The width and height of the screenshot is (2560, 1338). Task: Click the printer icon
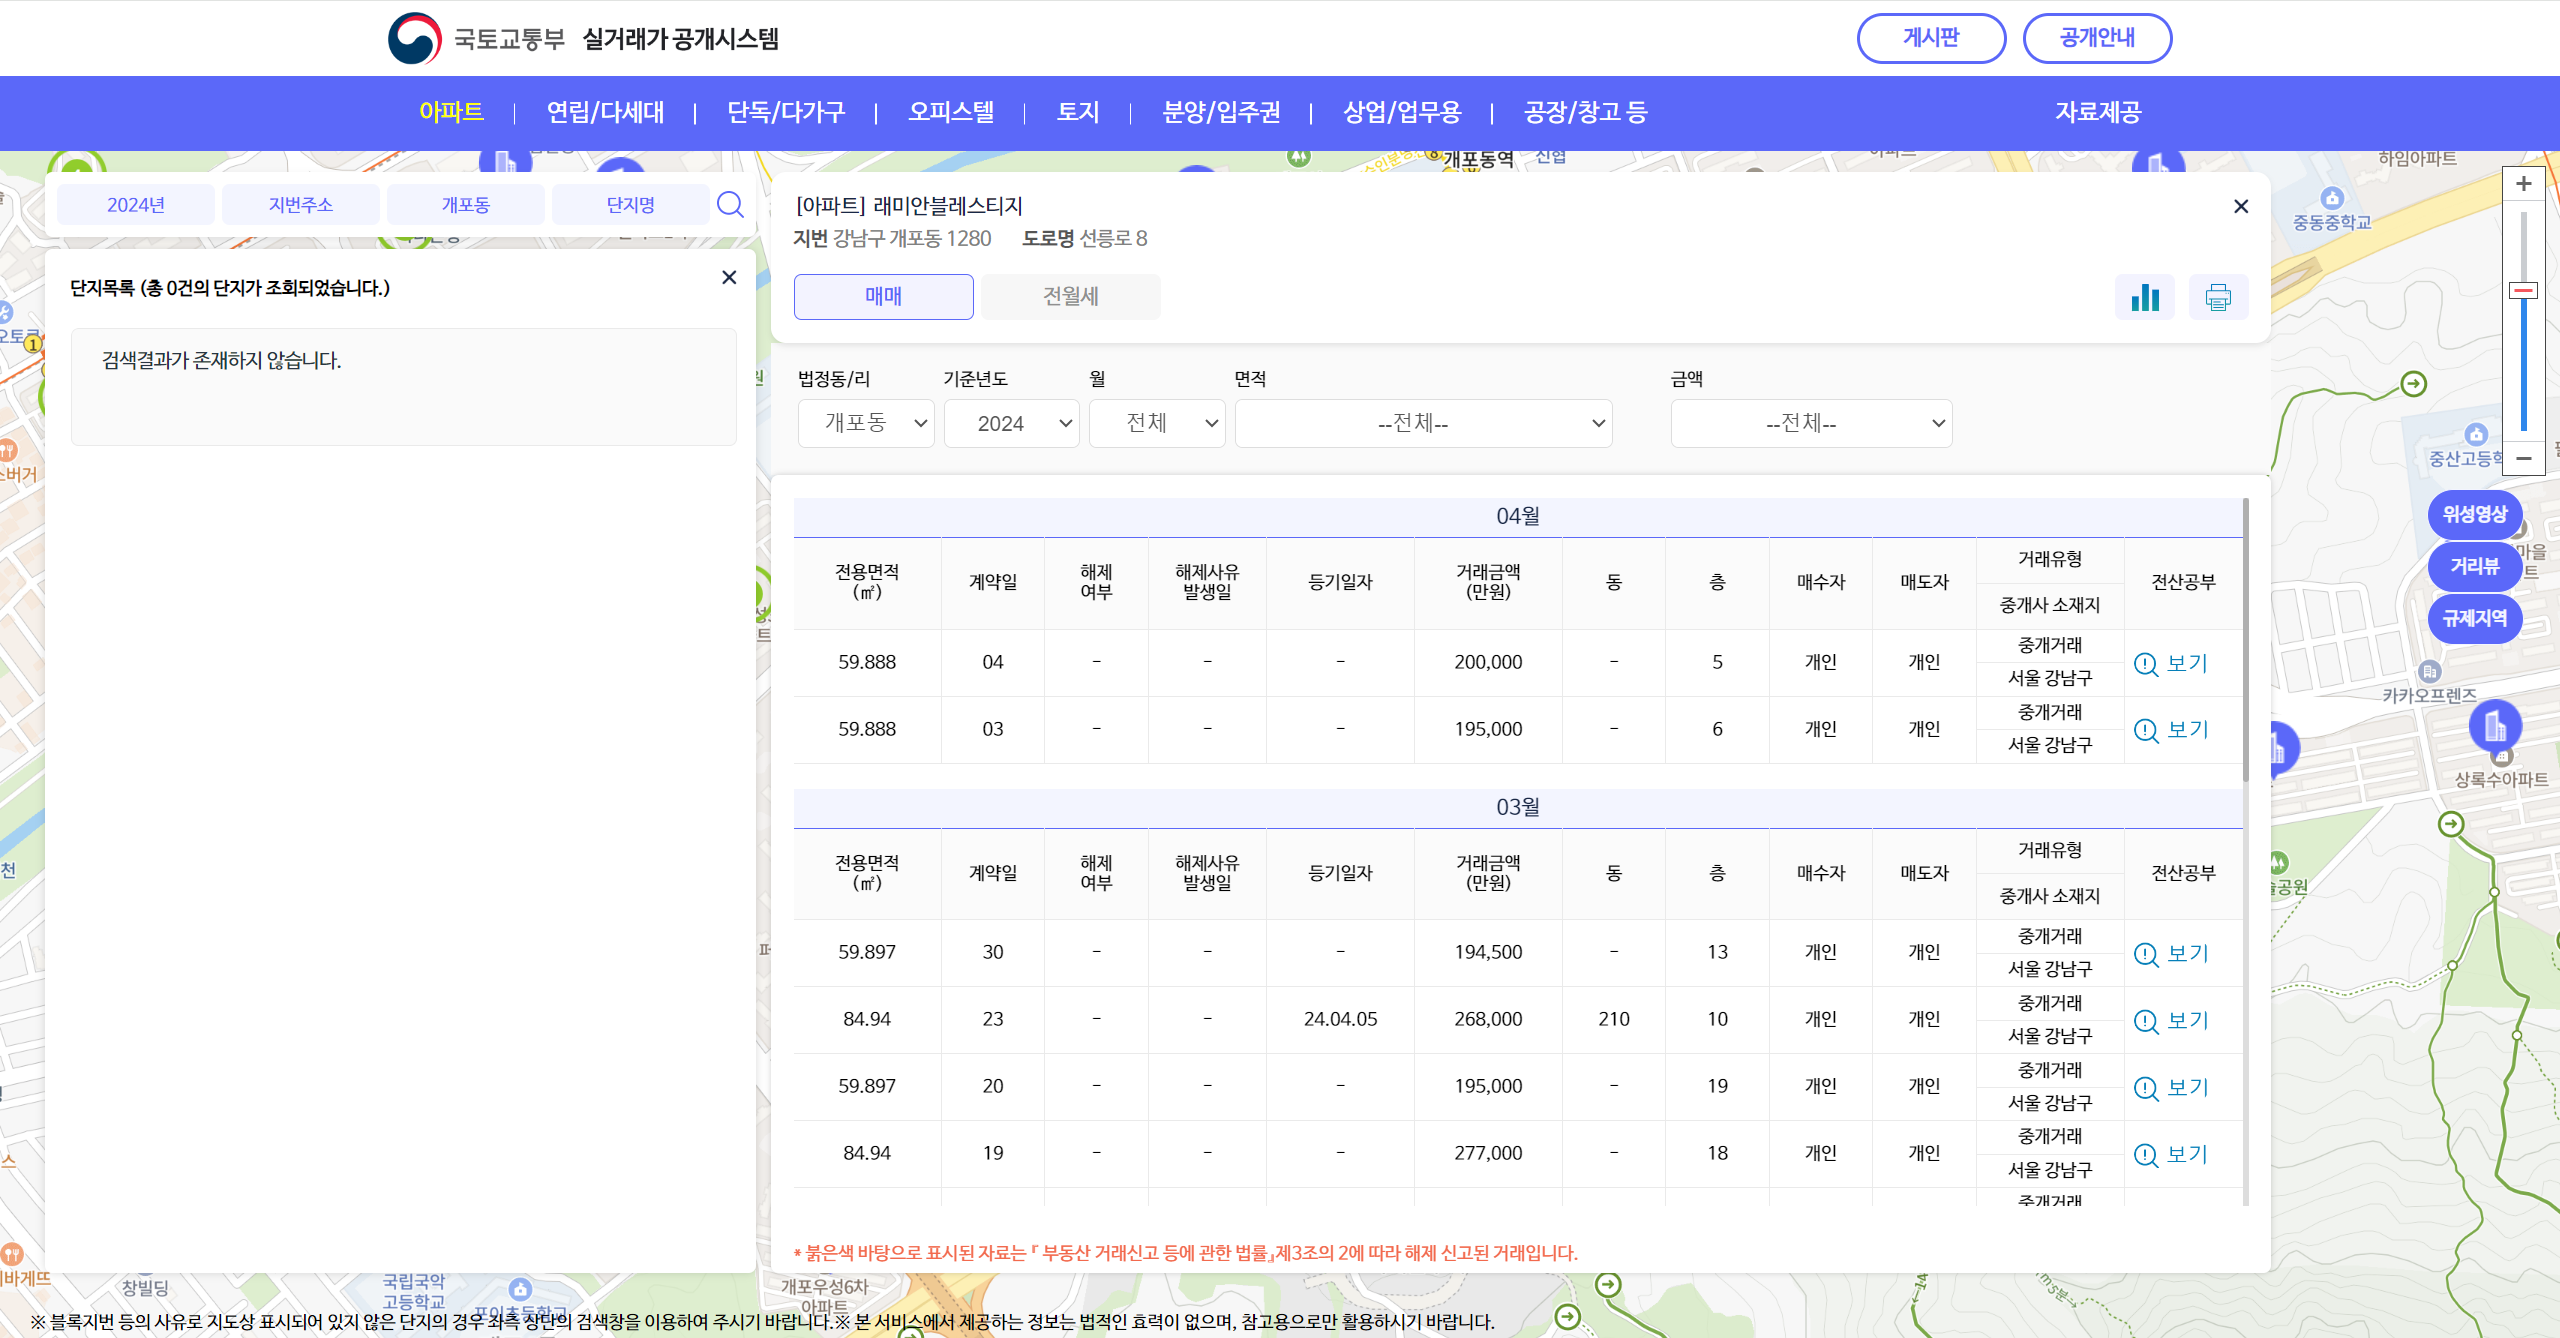[x=2218, y=297]
